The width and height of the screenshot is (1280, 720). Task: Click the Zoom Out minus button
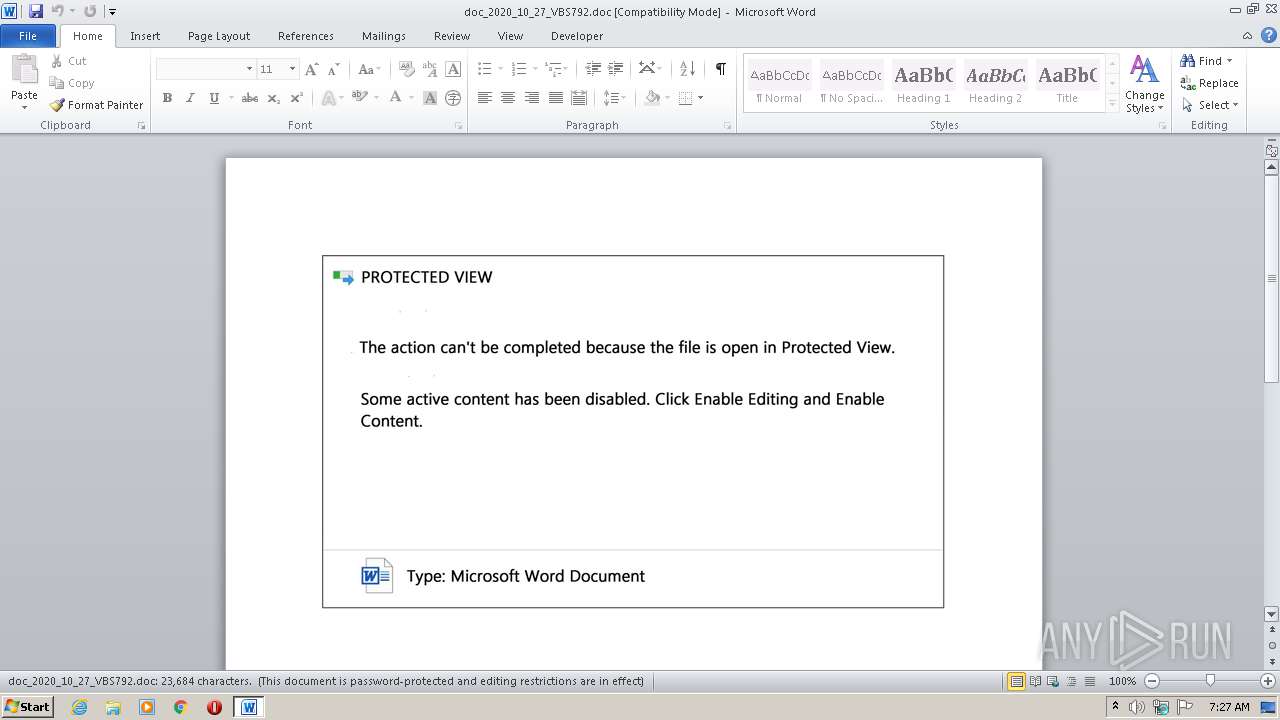pyautogui.click(x=1151, y=681)
